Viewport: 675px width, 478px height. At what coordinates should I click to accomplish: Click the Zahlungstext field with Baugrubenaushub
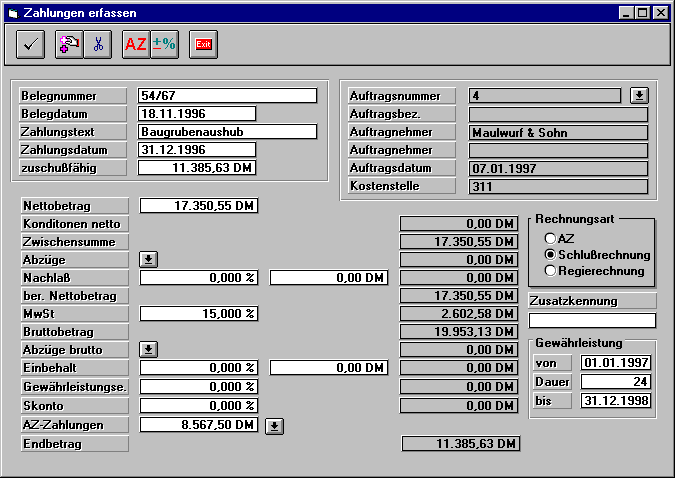[x=227, y=132]
